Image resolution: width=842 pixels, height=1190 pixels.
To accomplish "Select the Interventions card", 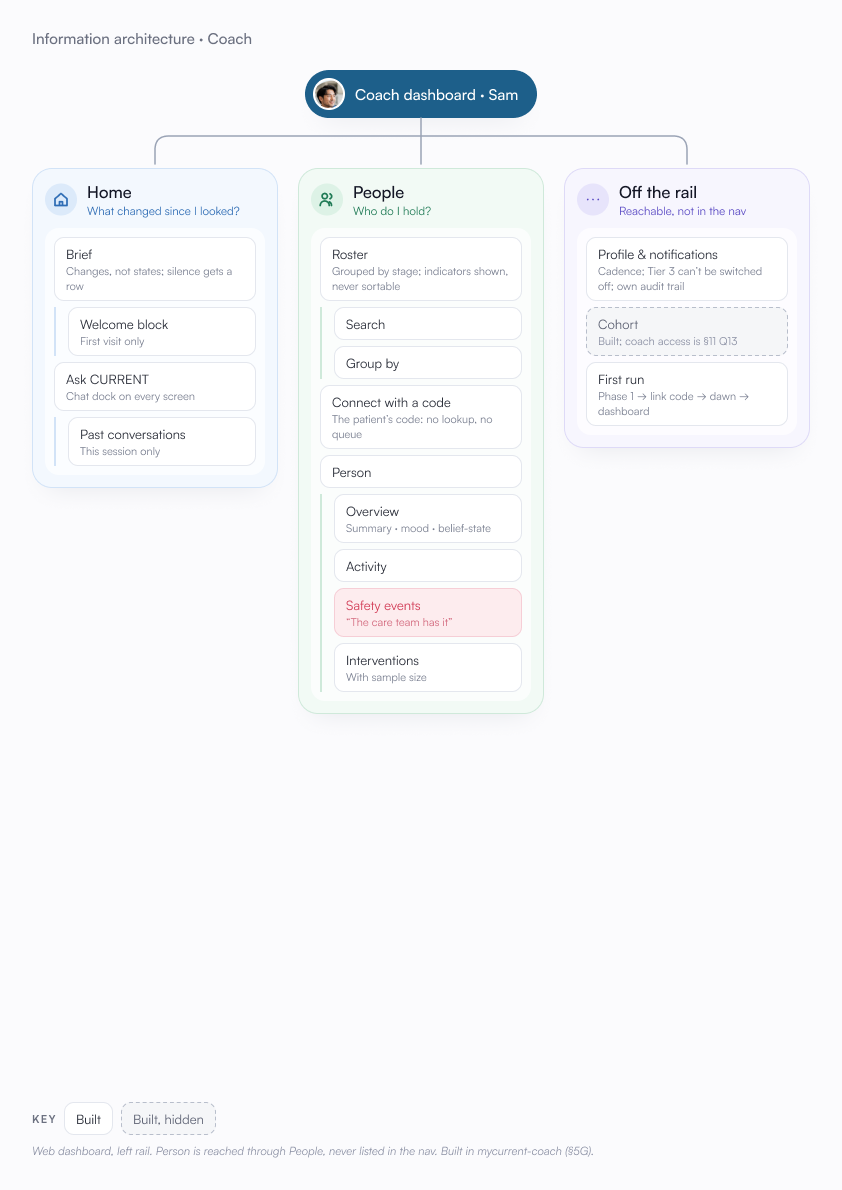I will point(427,668).
